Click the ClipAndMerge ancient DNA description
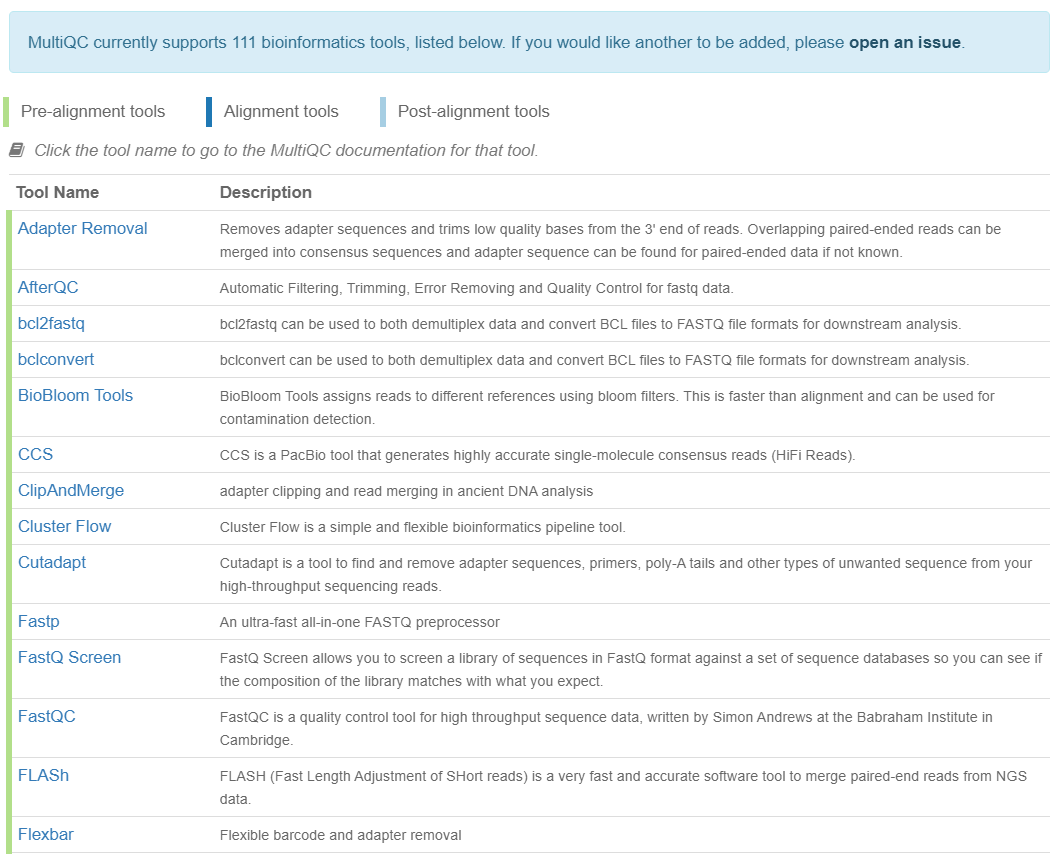The image size is (1060, 854). click(406, 491)
